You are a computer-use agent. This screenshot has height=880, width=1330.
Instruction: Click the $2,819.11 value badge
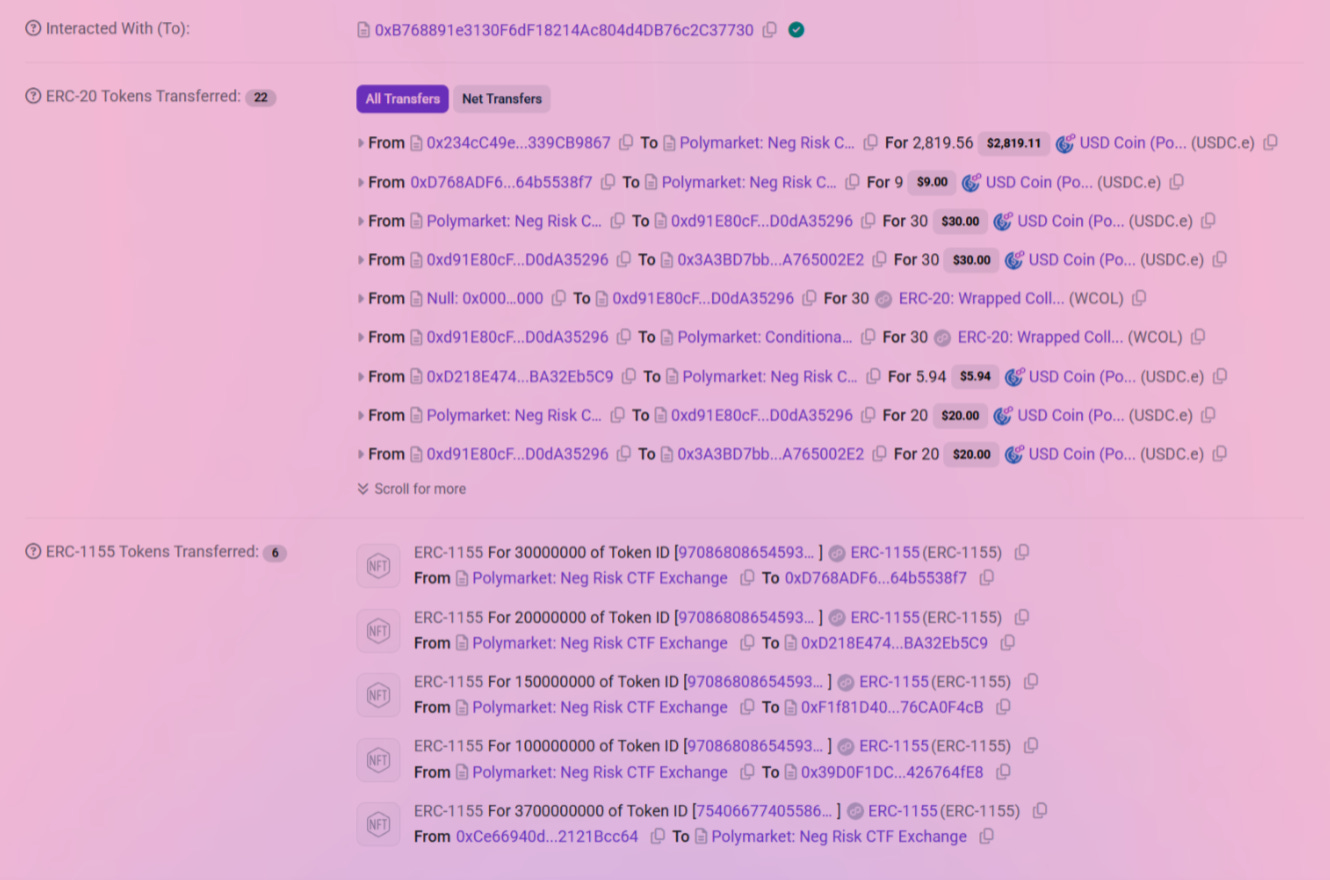tap(1014, 143)
